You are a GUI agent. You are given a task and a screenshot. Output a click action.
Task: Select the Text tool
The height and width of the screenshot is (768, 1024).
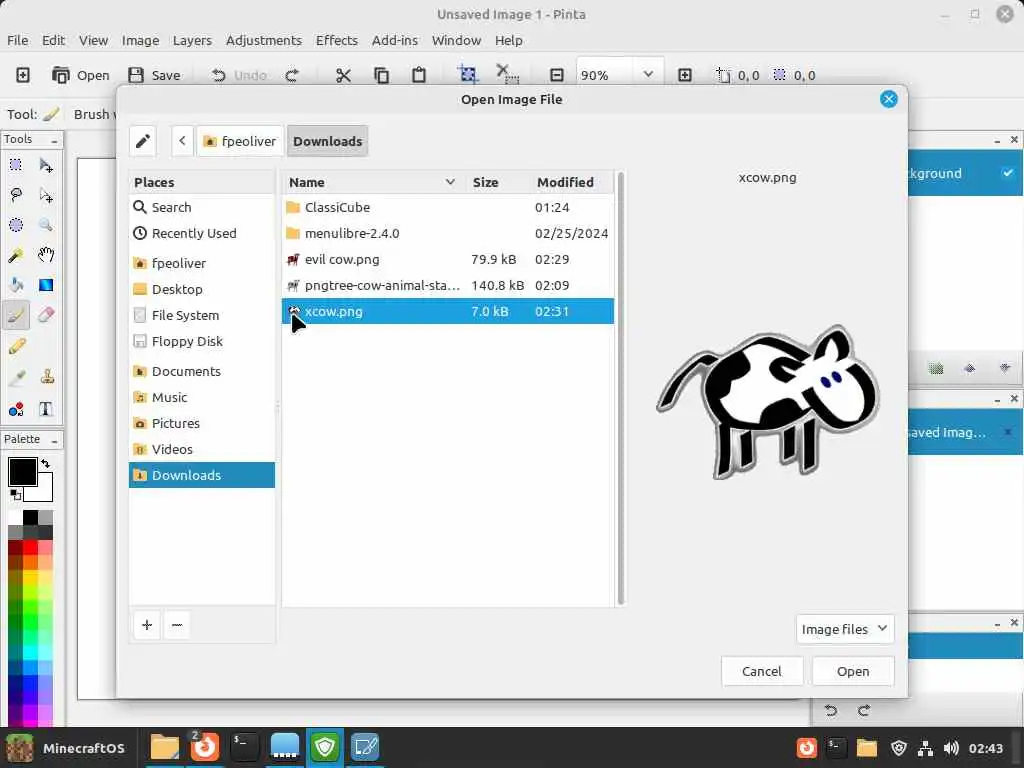(46, 409)
